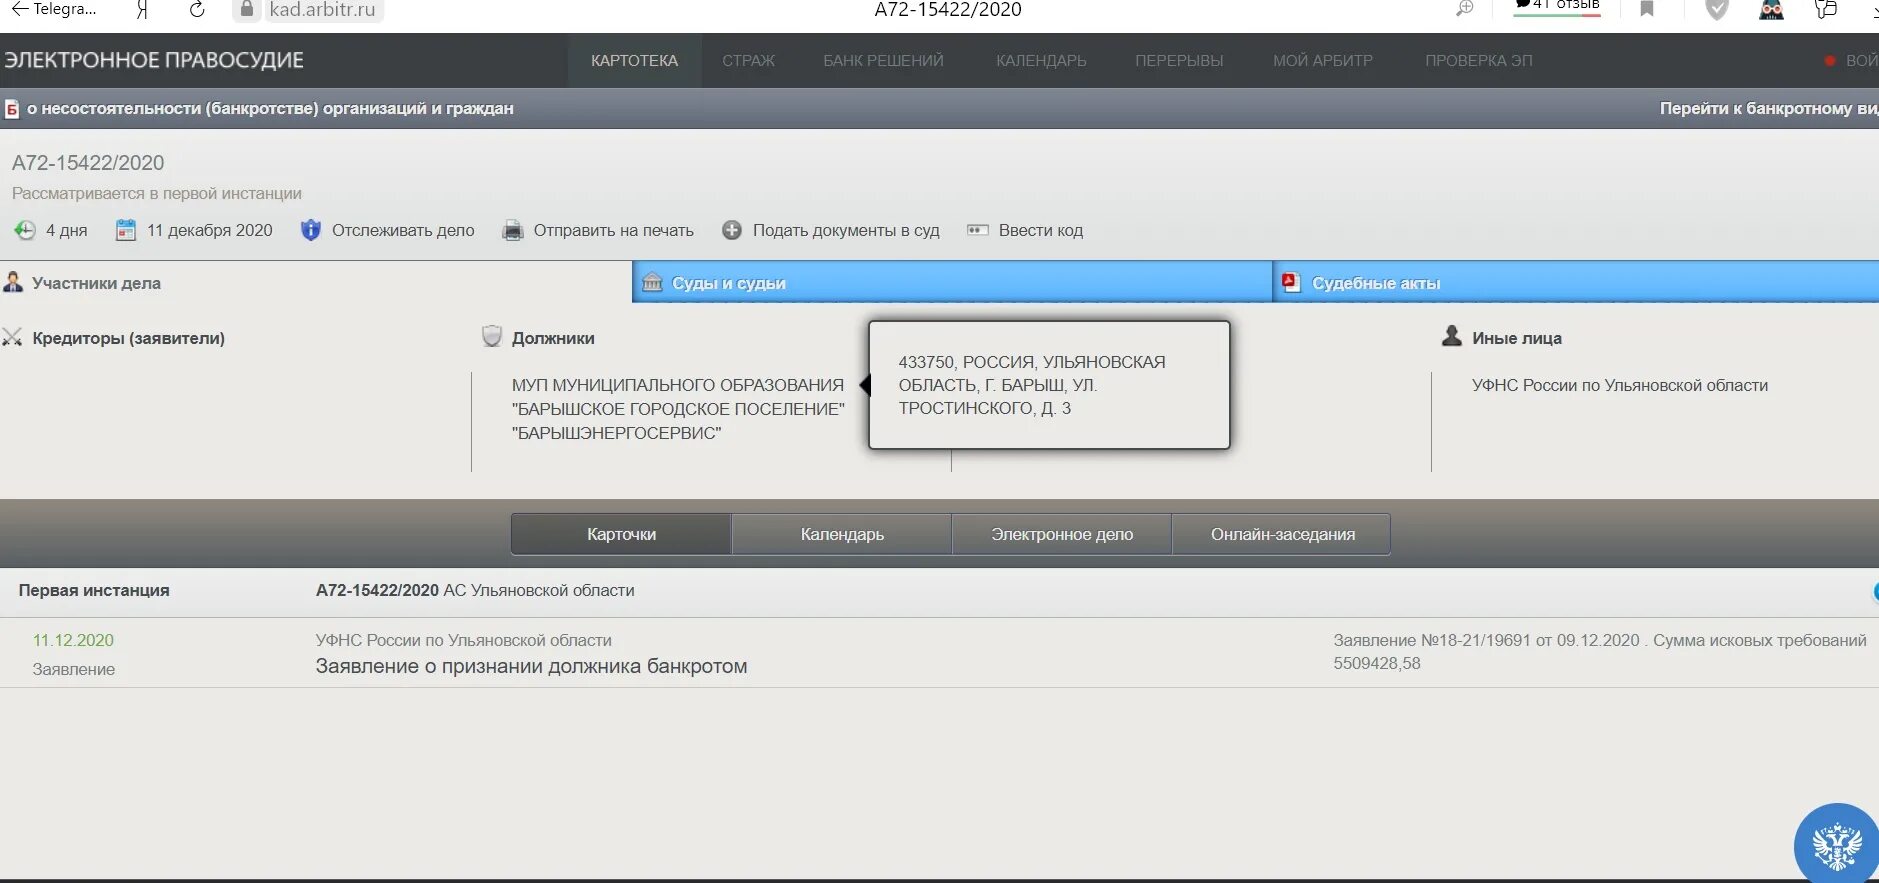
Task: Reload the page with refresh icon
Action: coord(197,10)
